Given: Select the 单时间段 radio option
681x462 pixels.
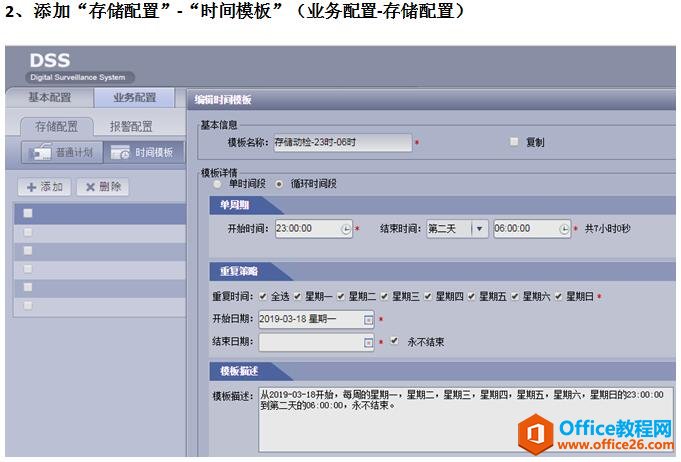Looking at the screenshot, I should (x=217, y=184).
